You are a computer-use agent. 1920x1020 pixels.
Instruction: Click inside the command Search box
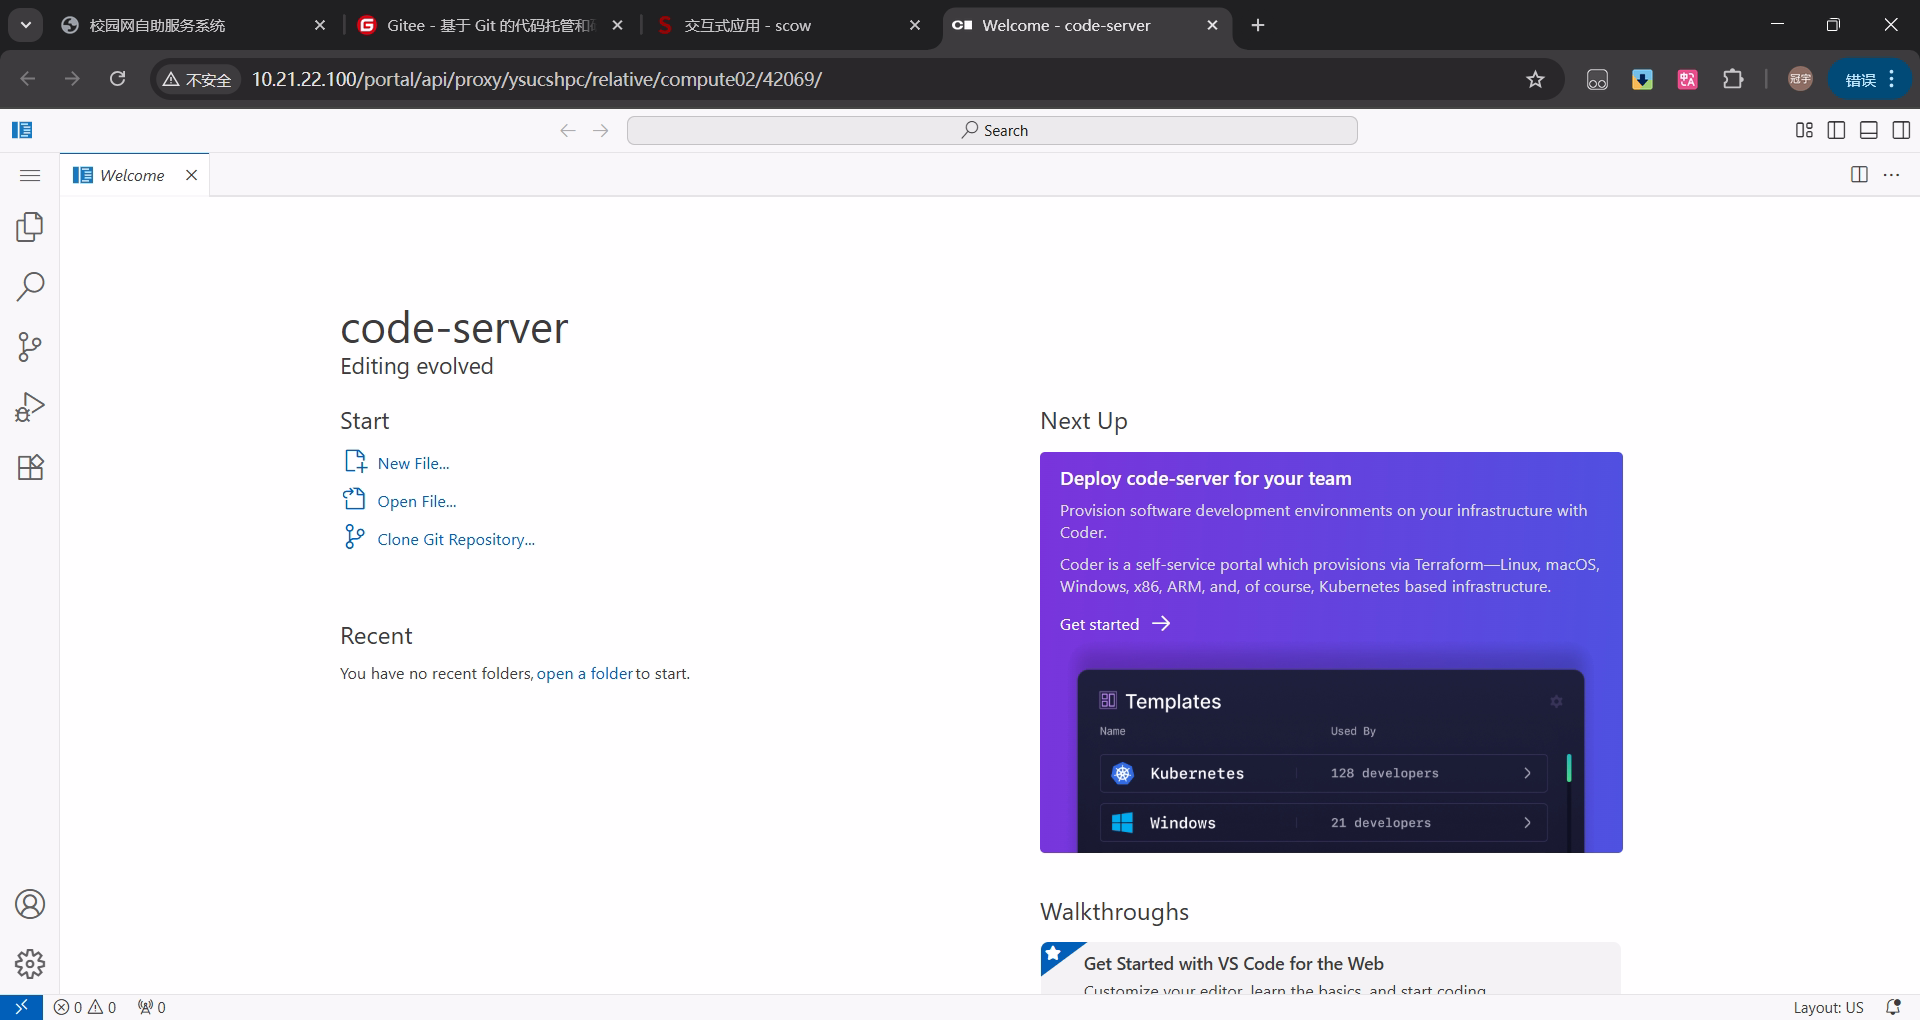(992, 130)
